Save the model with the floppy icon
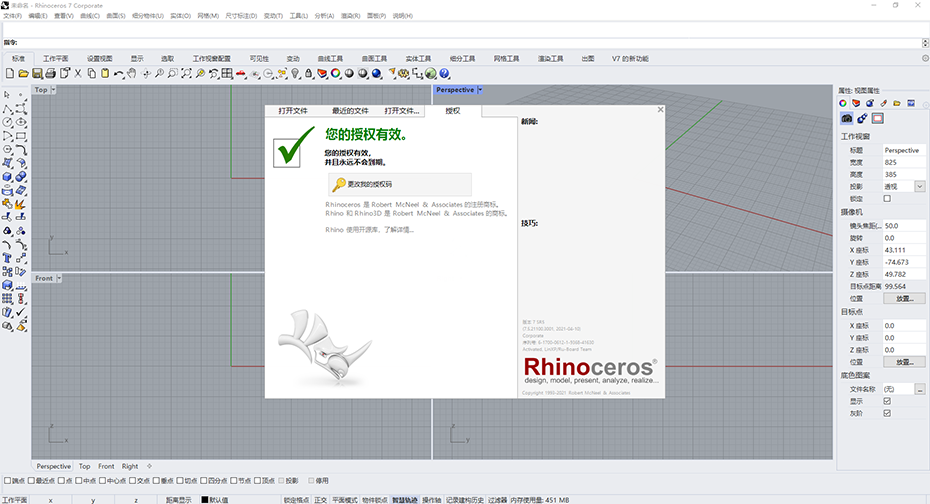The width and height of the screenshot is (930, 504). coord(37,74)
